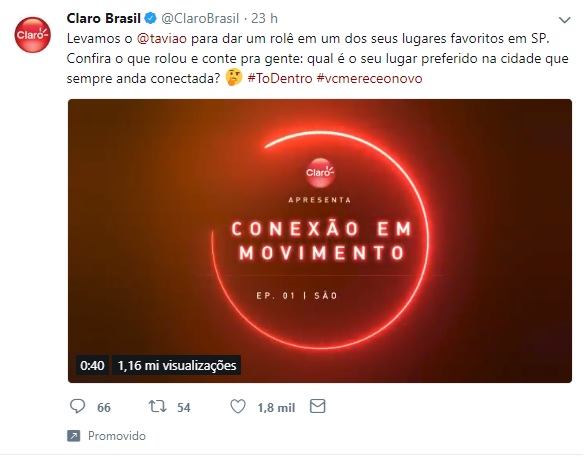This screenshot has width=586, height=458.
Task: Click the Claro logo inside the video
Action: [320, 172]
